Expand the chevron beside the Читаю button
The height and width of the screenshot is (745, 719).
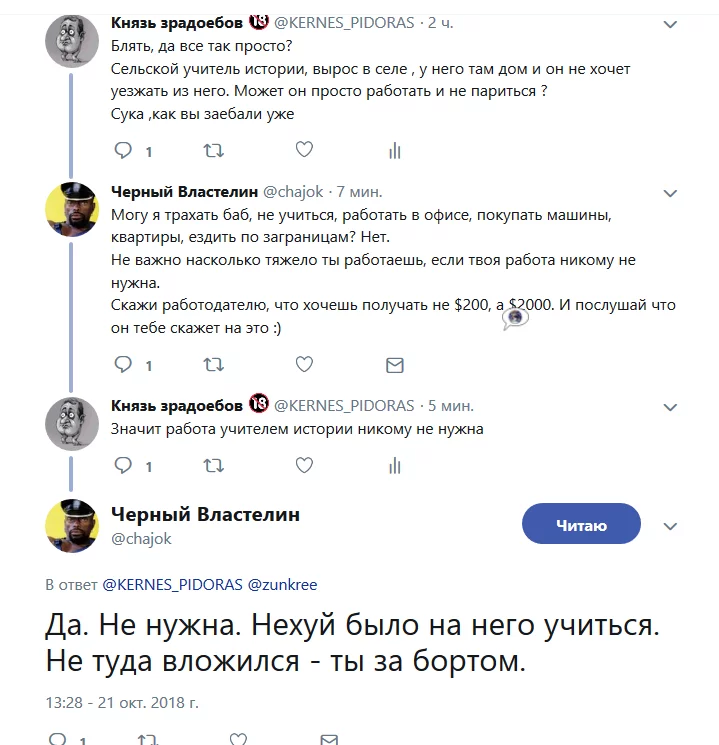tap(671, 526)
